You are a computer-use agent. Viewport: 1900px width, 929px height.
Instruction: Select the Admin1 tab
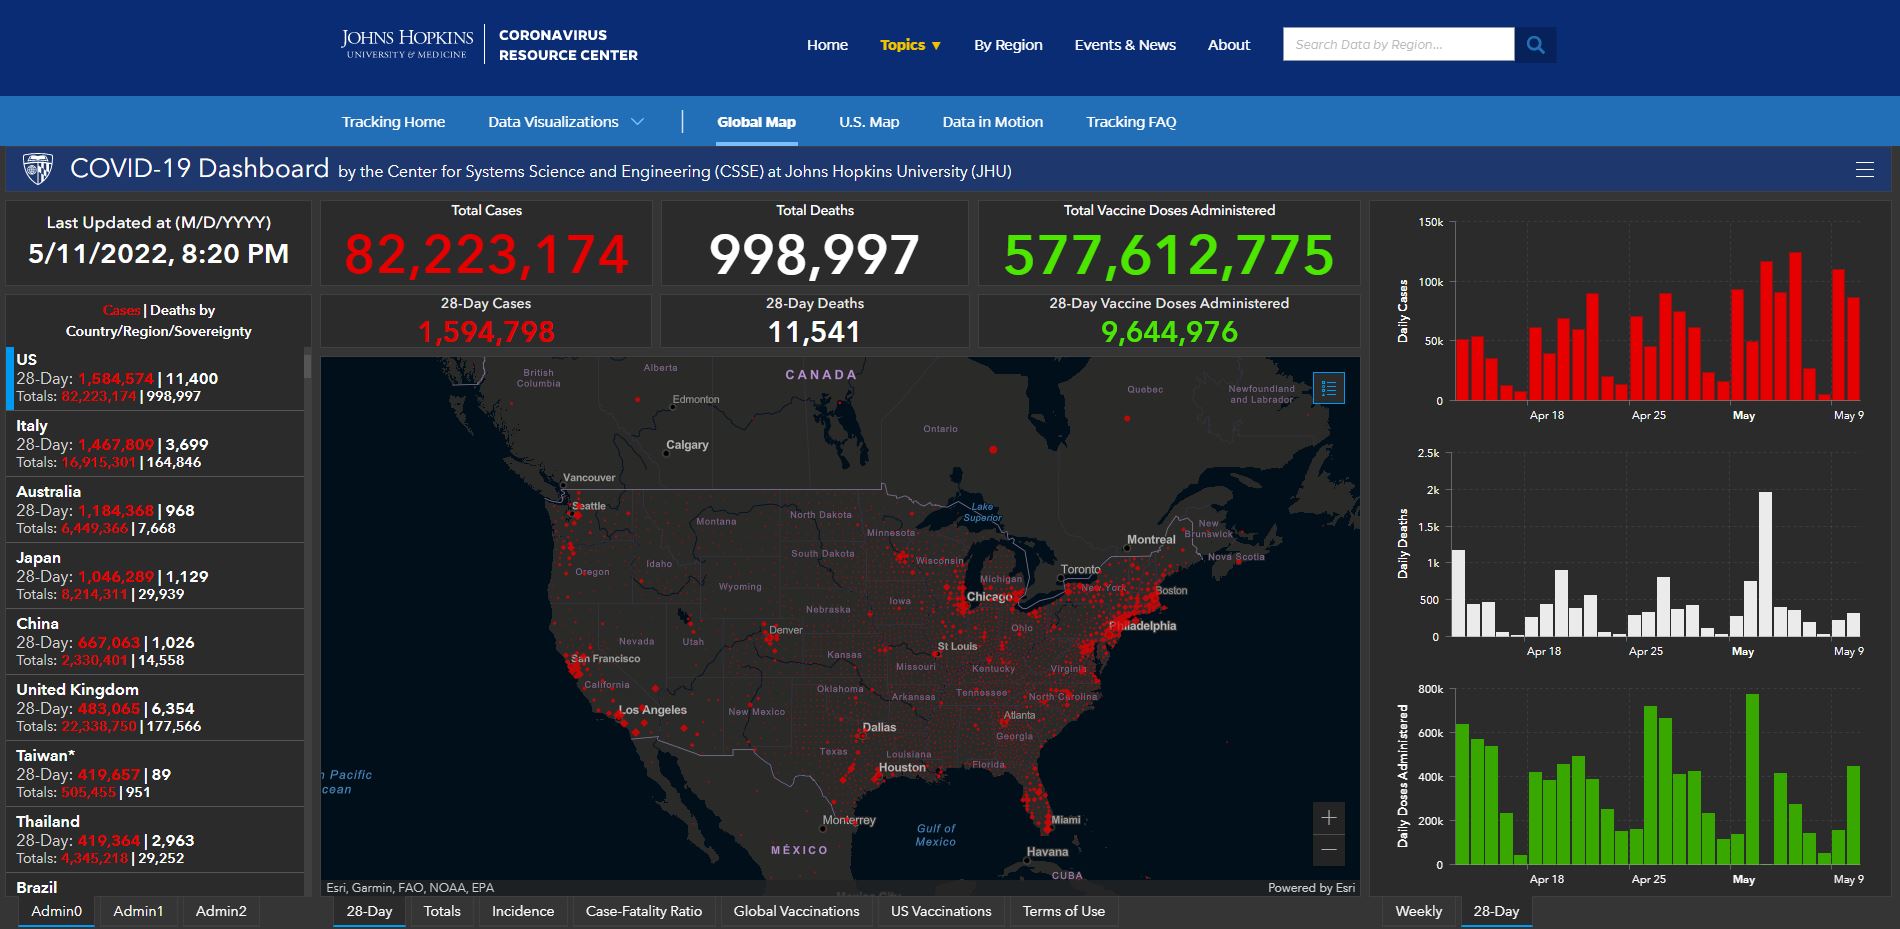tap(138, 911)
